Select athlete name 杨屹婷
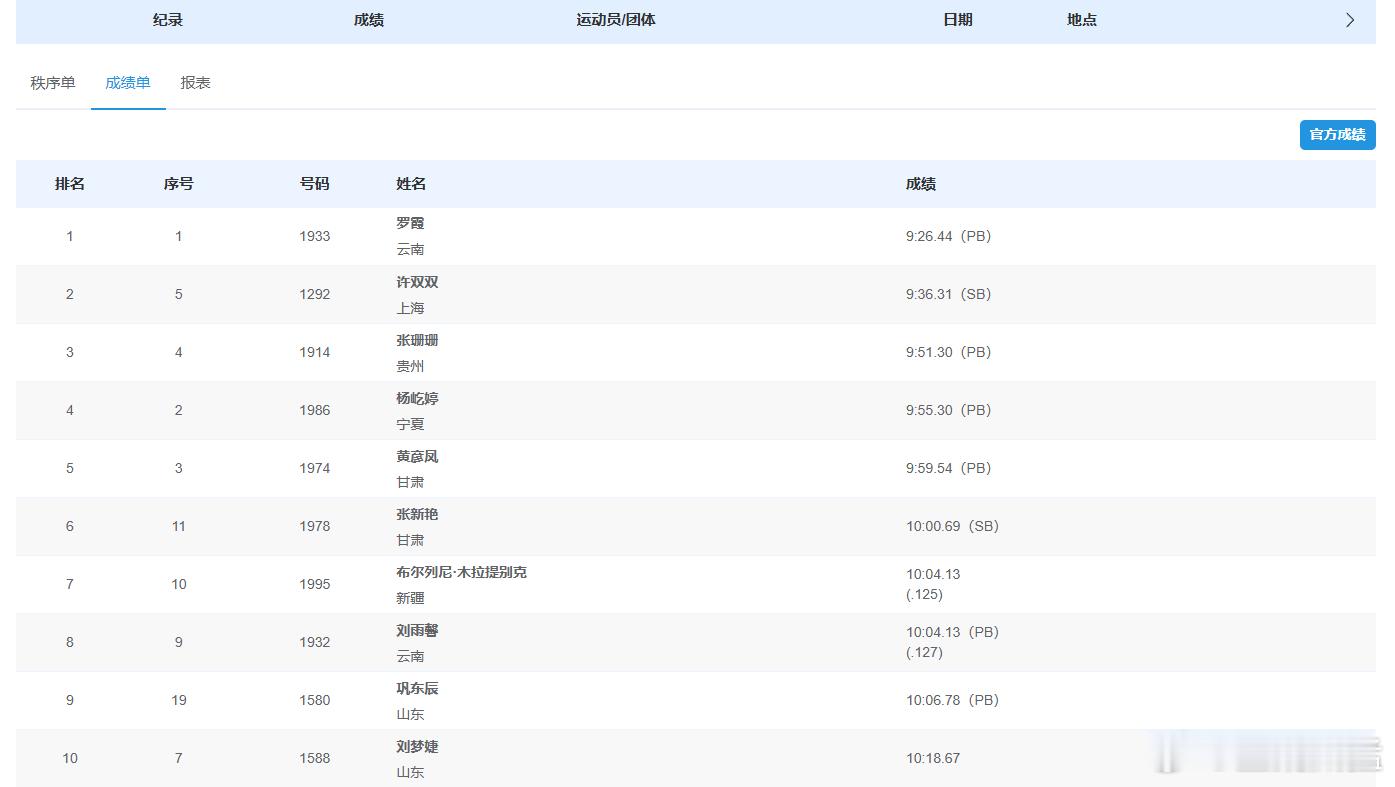The height and width of the screenshot is (787, 1395). pyautogui.click(x=417, y=398)
